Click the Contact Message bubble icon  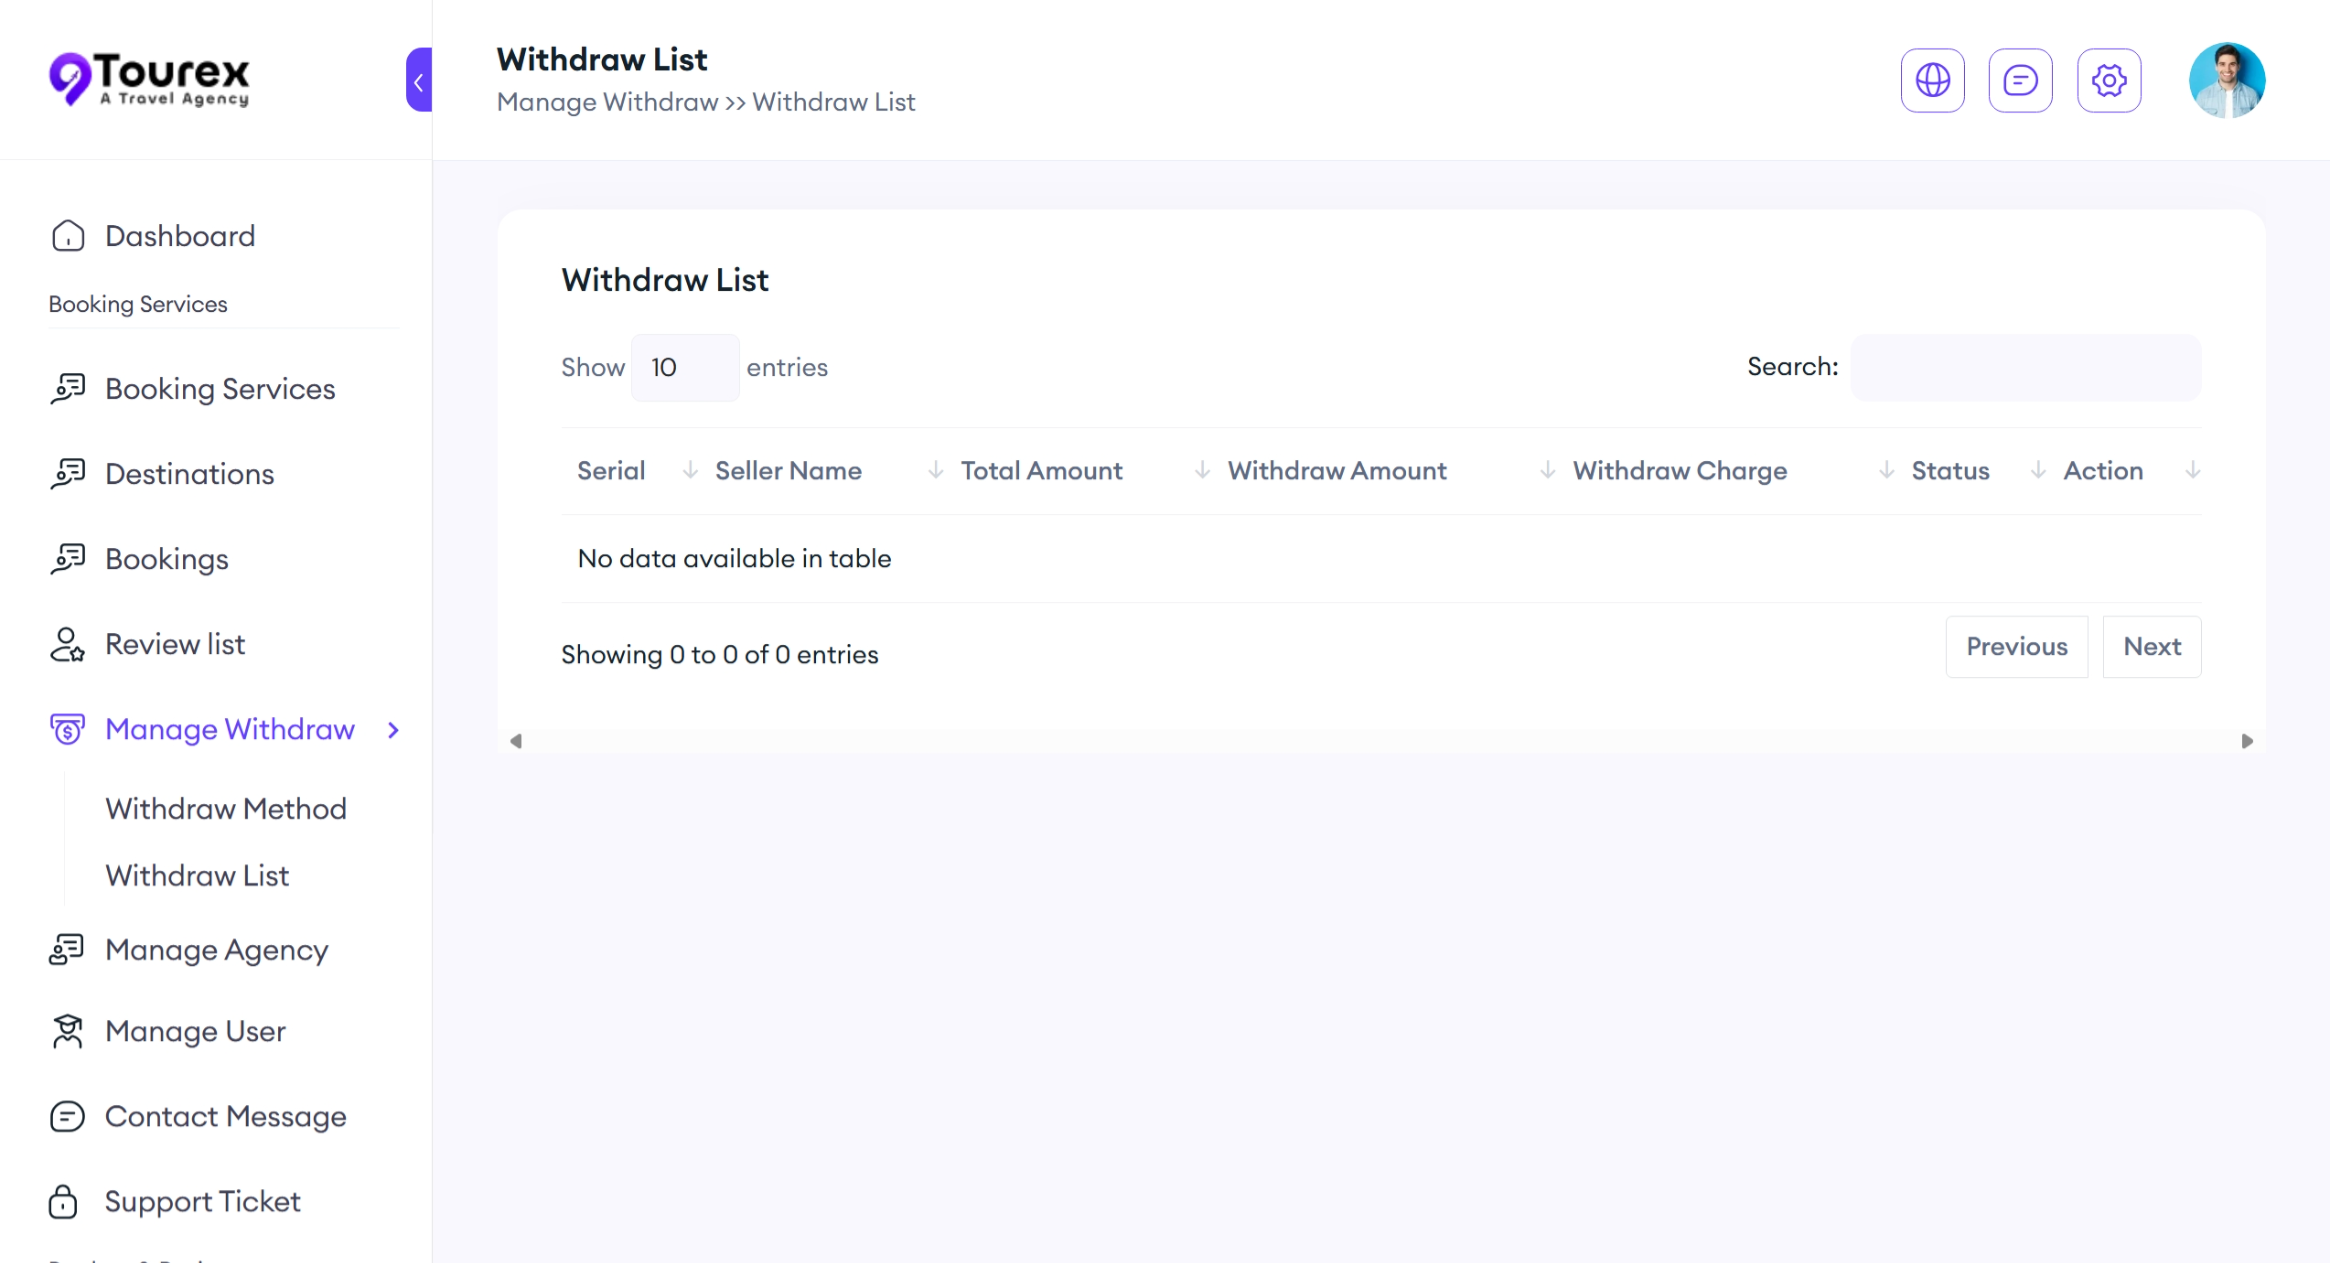point(67,1116)
